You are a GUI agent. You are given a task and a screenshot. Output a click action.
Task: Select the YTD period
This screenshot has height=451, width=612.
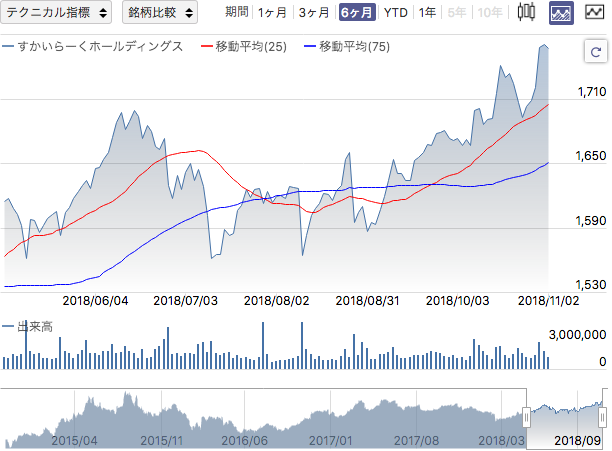coord(395,13)
